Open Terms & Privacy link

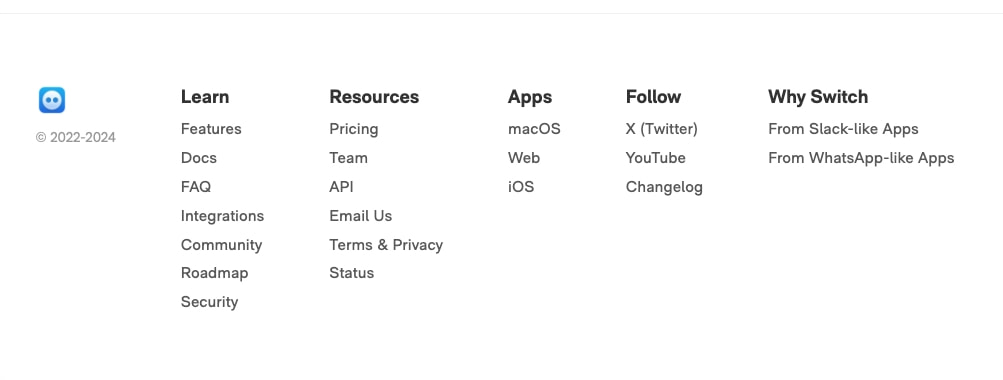(x=386, y=245)
